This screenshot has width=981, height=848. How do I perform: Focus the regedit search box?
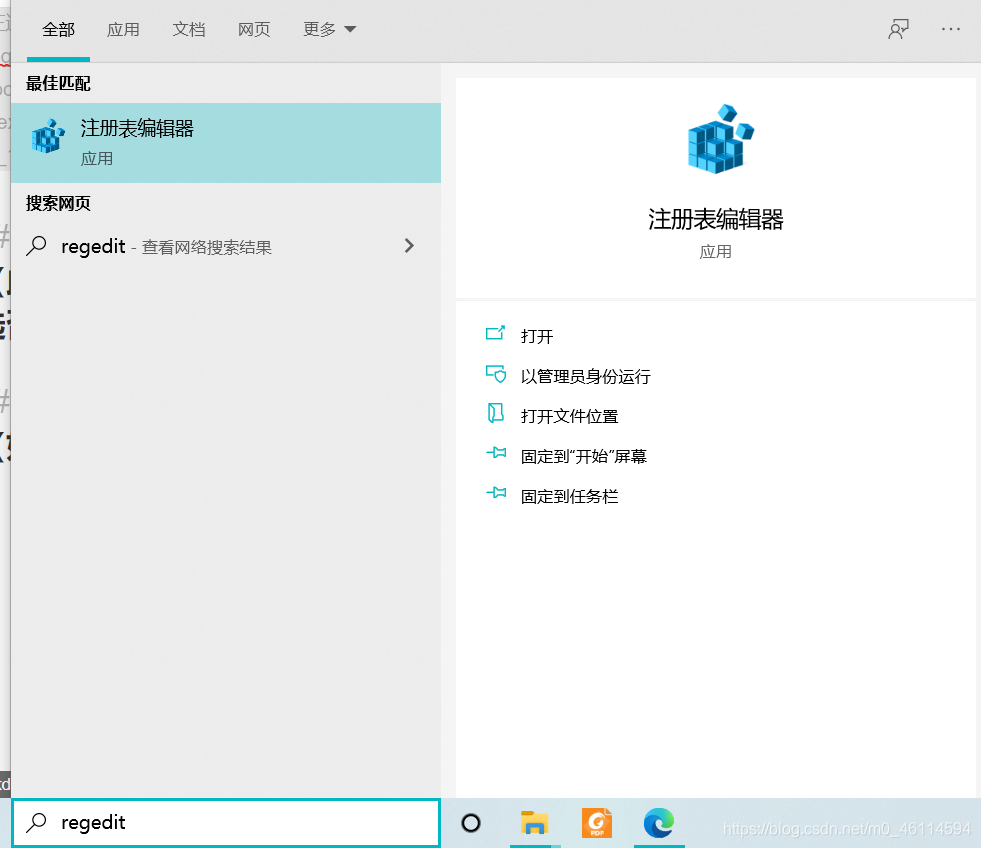(x=226, y=822)
